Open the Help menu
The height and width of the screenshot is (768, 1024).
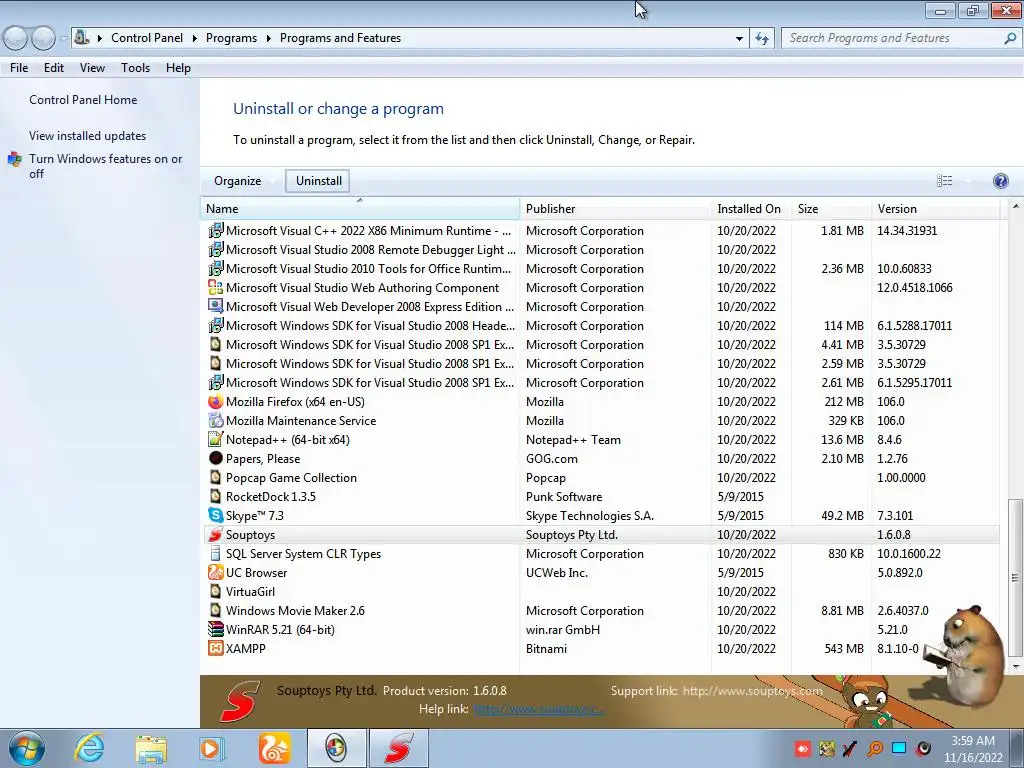pyautogui.click(x=178, y=68)
